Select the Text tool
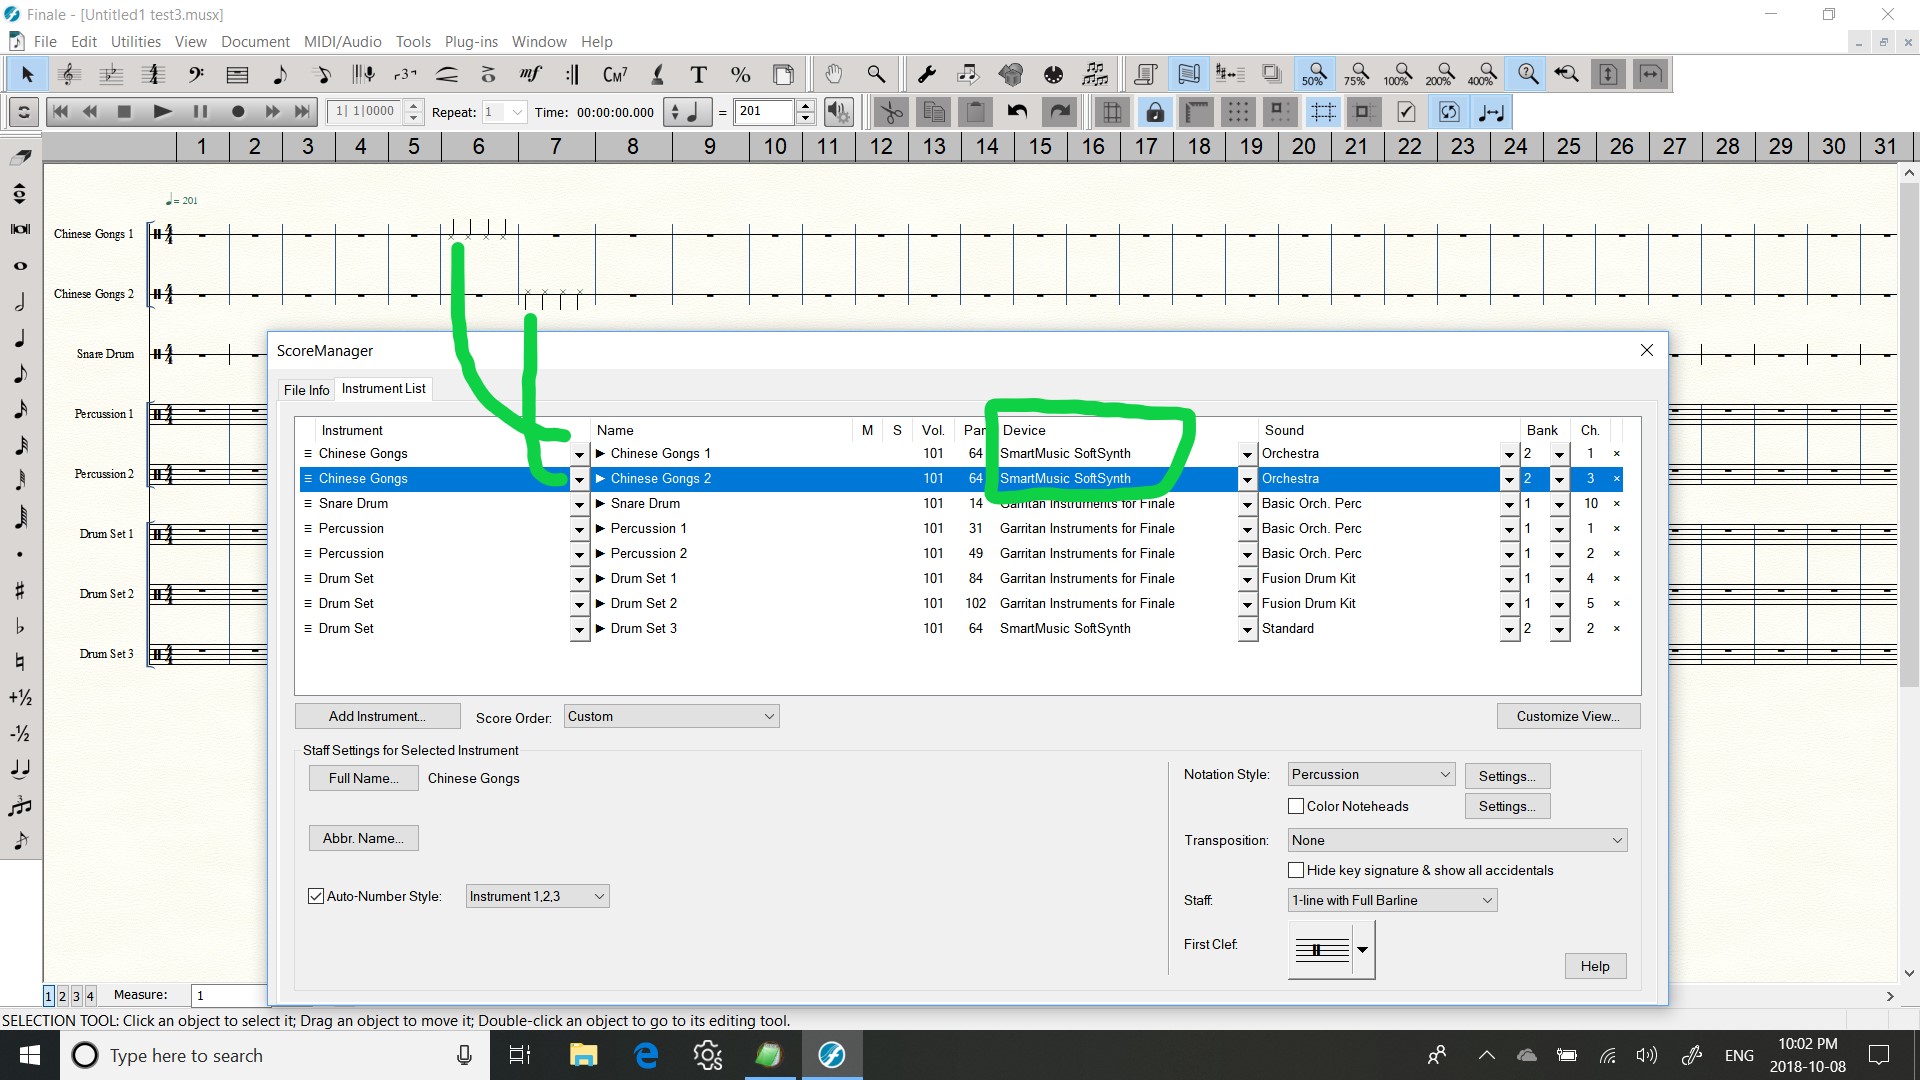Image resolution: width=1920 pixels, height=1080 pixels. click(698, 74)
